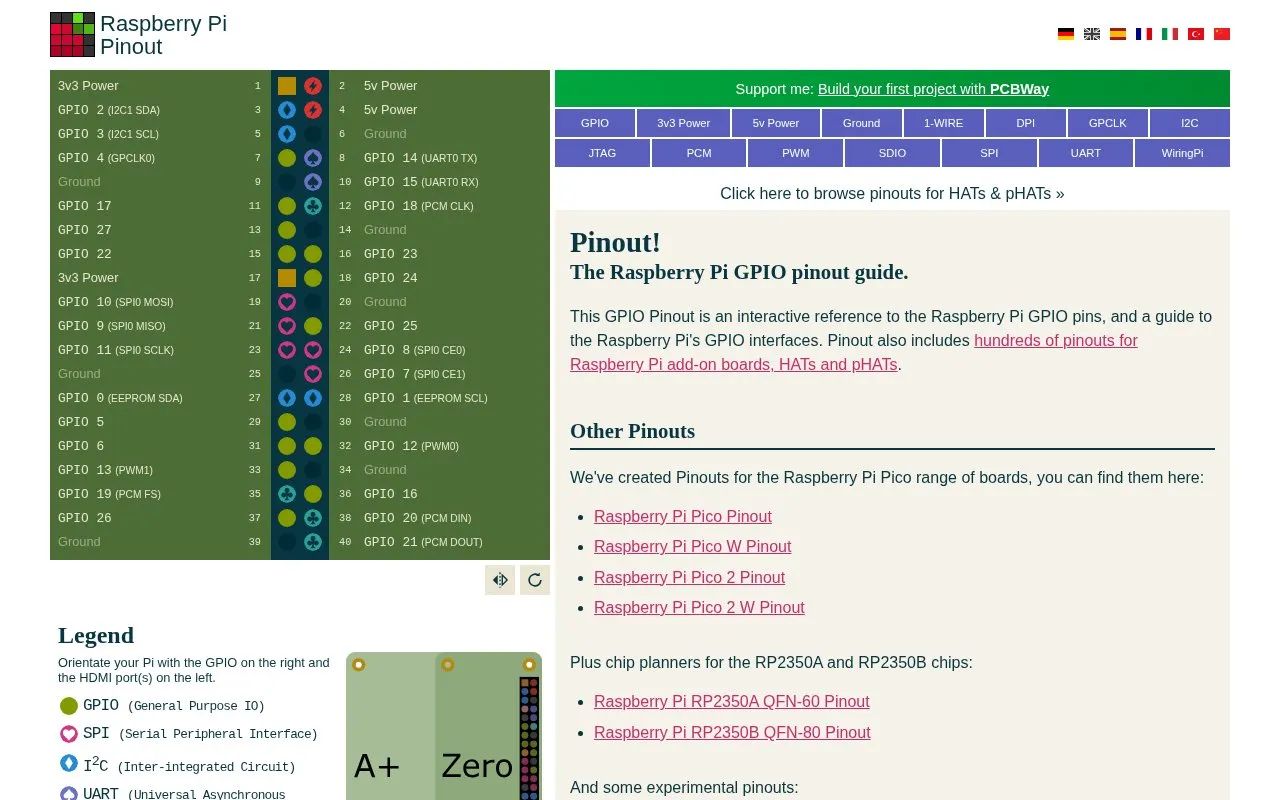Open Raspberry Pi Pico 2 W Pinout
The height and width of the screenshot is (800, 1280).
pyautogui.click(x=699, y=607)
